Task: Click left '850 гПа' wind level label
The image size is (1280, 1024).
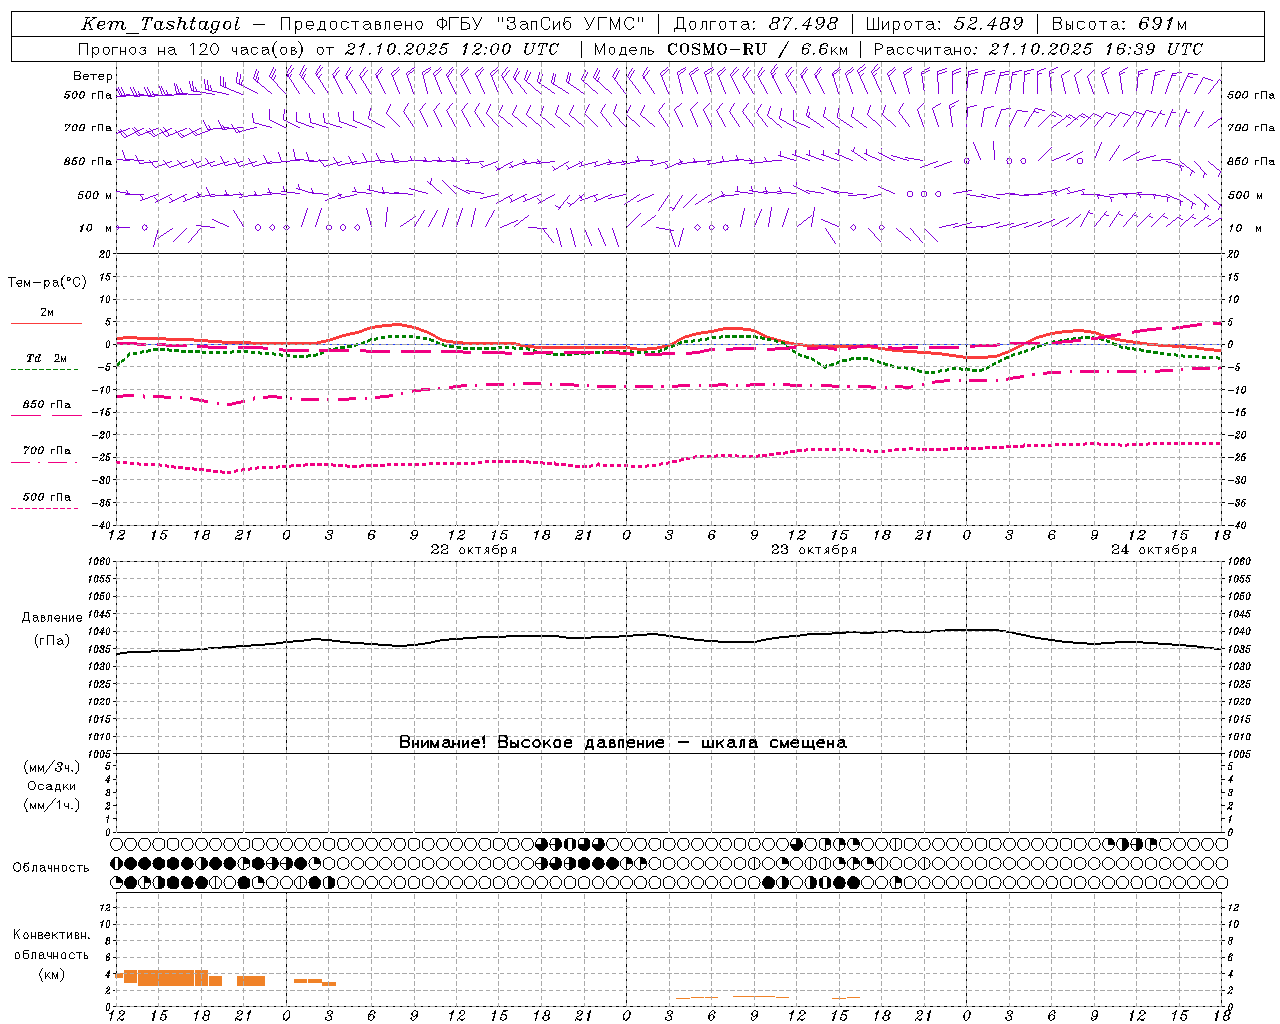Action: click(88, 161)
